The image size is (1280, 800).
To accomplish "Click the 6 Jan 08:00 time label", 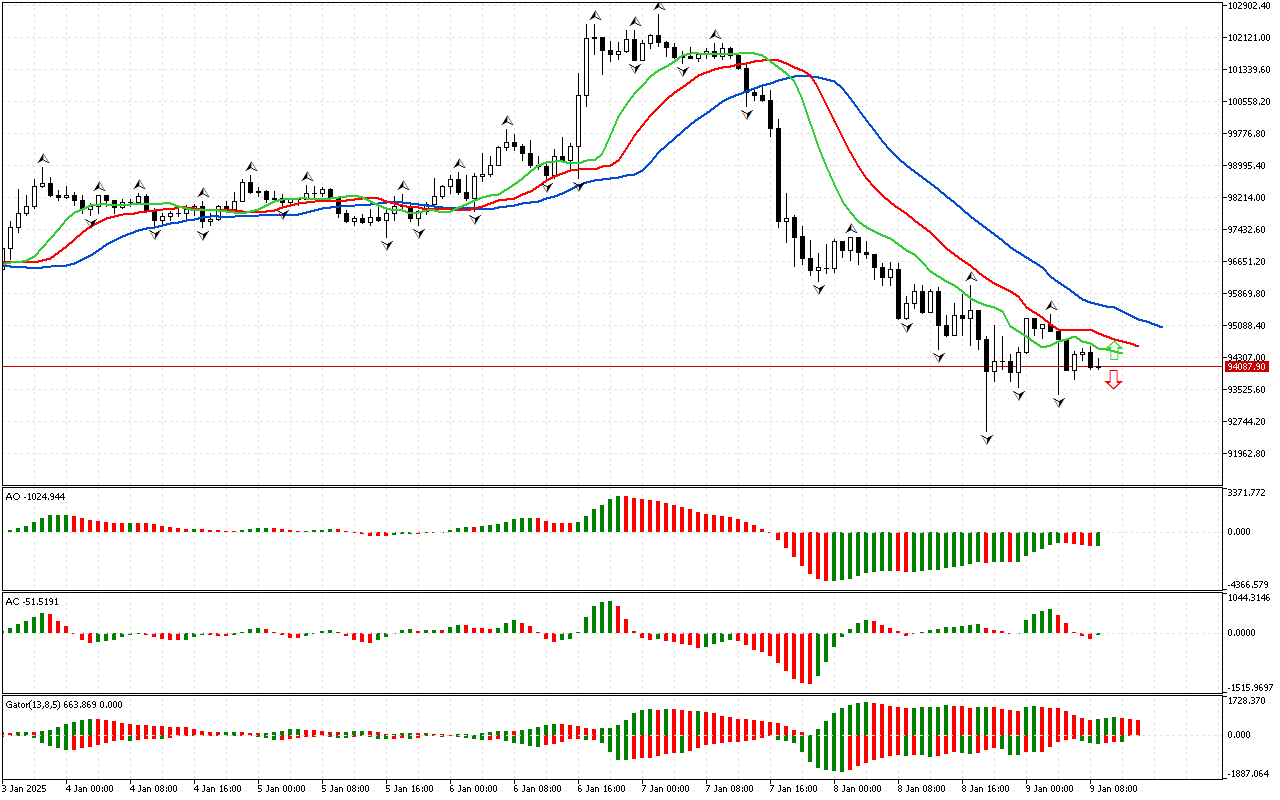I will (536, 788).
